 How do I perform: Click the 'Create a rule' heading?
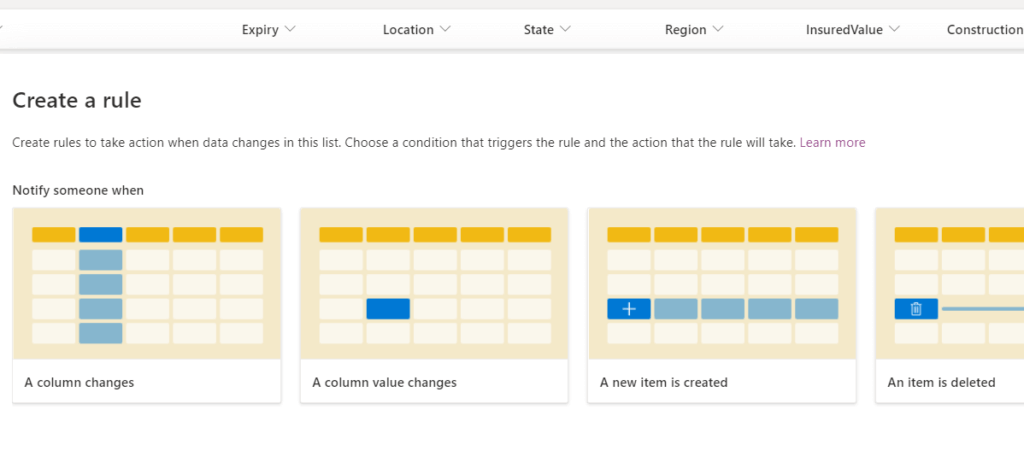[x=77, y=101]
